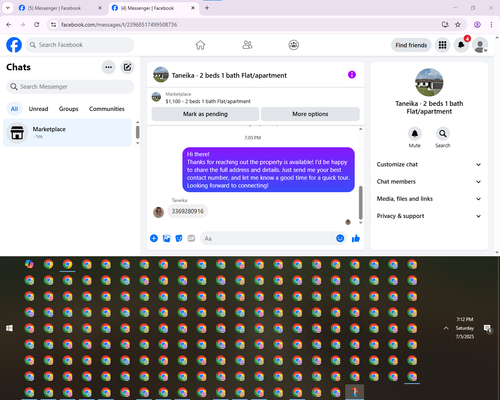500x400 pixels.
Task: Open the install app icon in address bar
Action: [x=445, y=25]
